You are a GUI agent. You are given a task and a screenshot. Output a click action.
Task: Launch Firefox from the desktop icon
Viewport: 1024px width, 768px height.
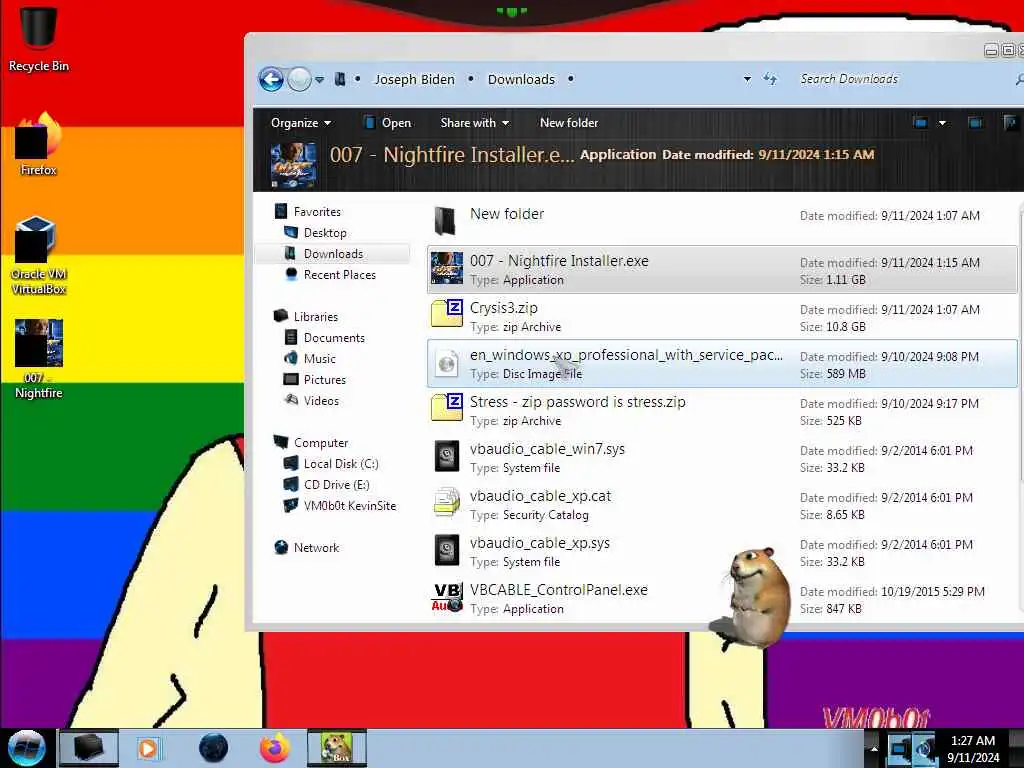38,145
